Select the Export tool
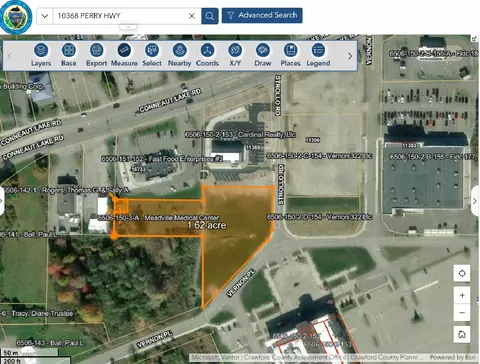The width and height of the screenshot is (480, 364). (x=96, y=55)
